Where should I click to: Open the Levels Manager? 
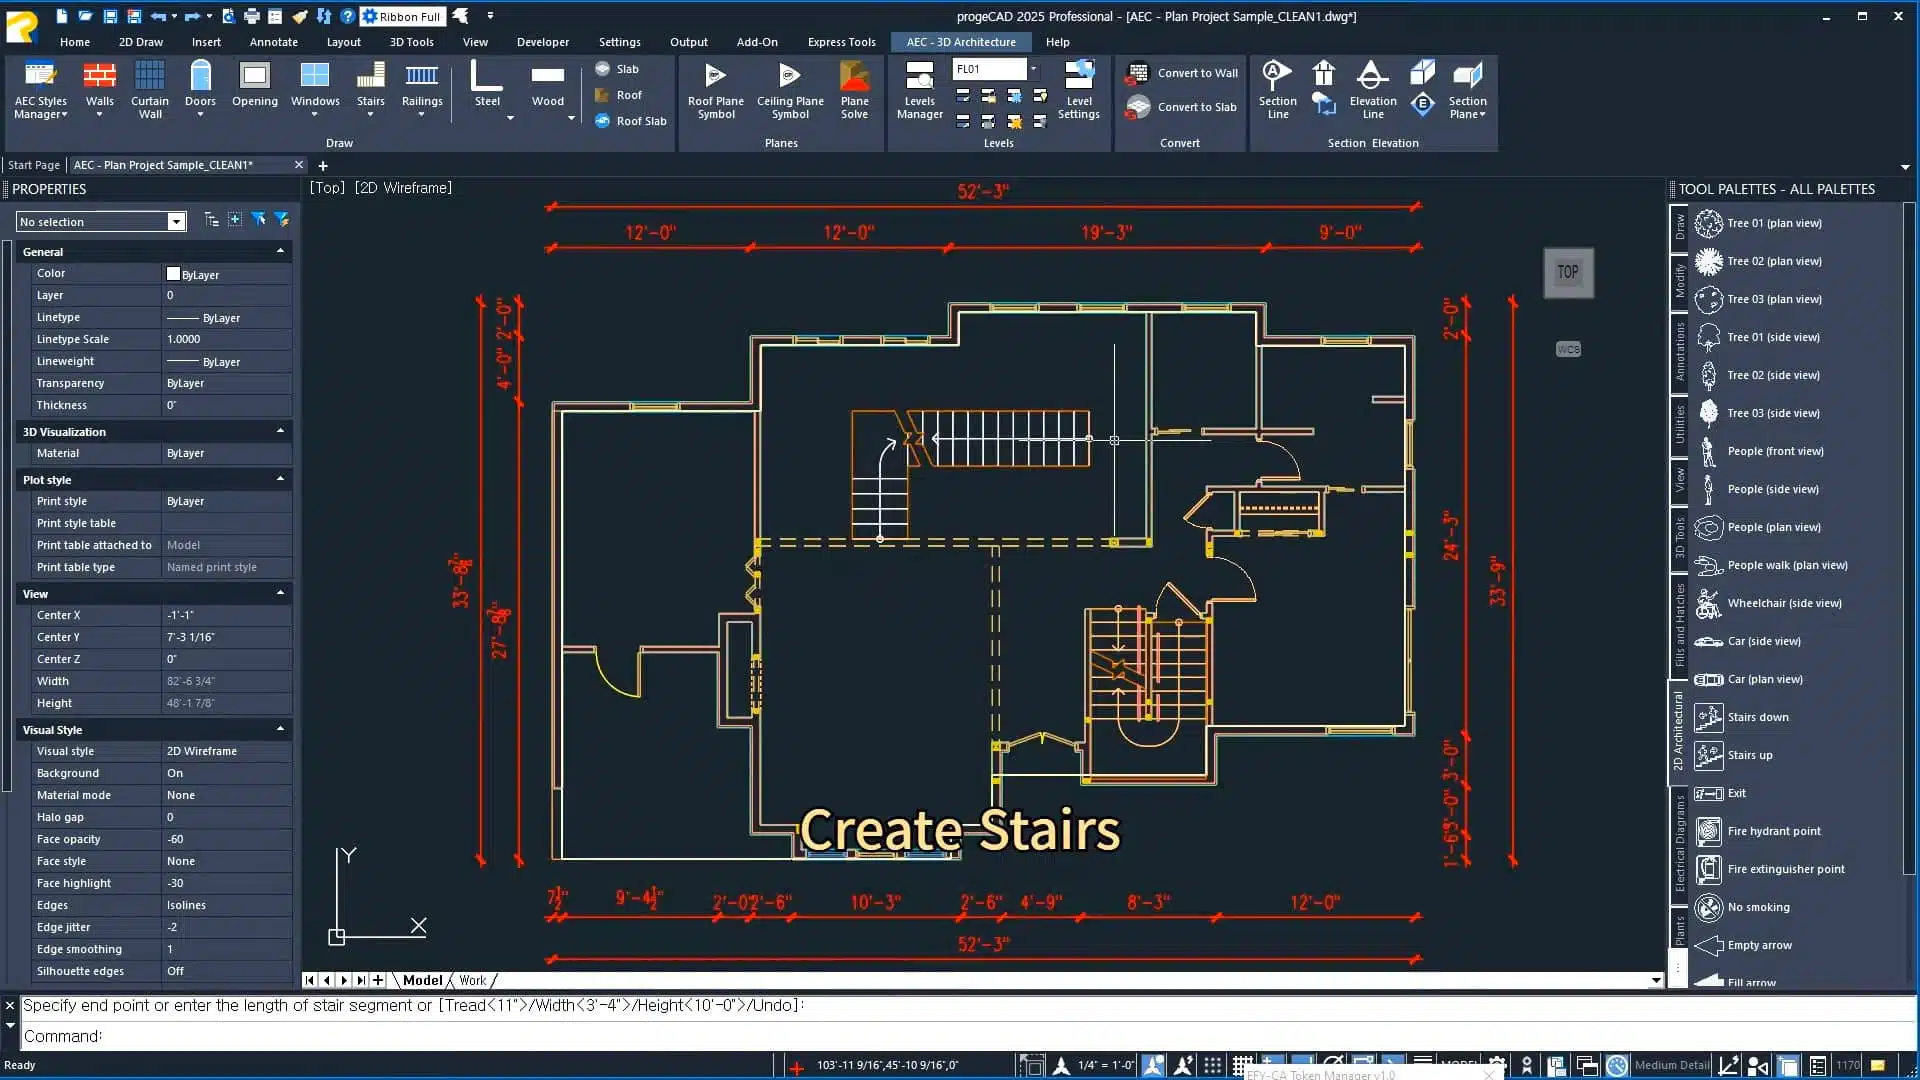point(919,90)
